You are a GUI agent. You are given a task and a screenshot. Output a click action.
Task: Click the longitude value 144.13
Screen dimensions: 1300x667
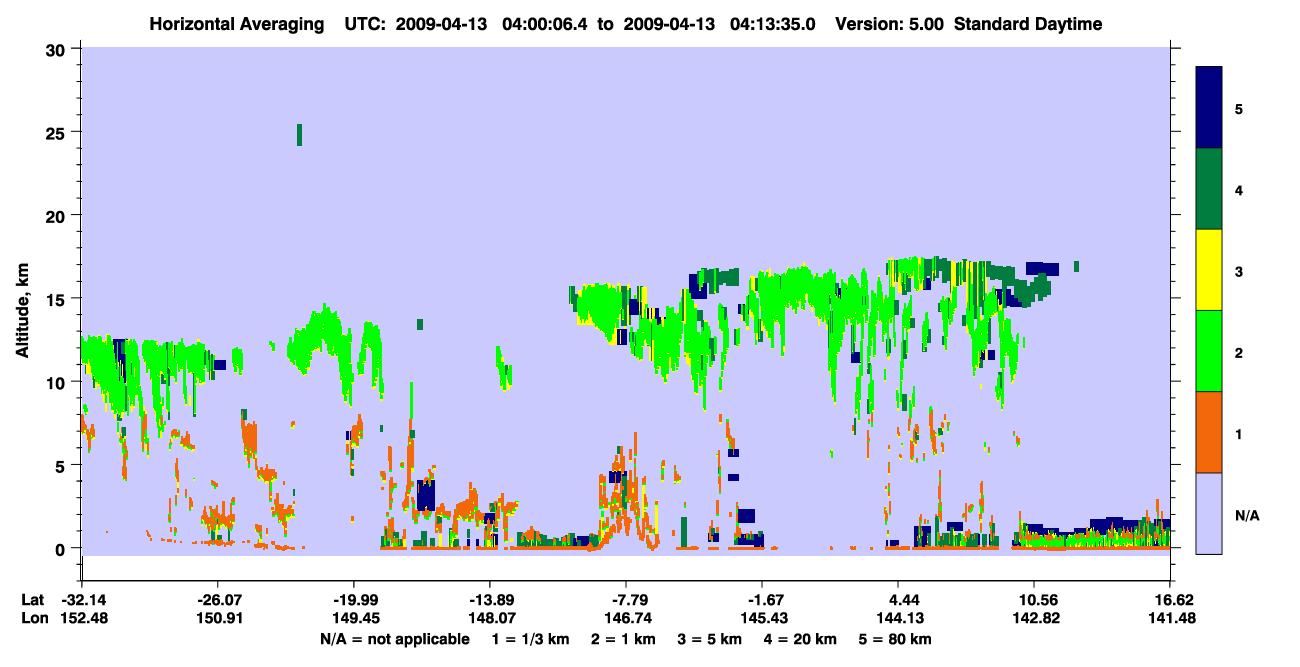coord(898,618)
